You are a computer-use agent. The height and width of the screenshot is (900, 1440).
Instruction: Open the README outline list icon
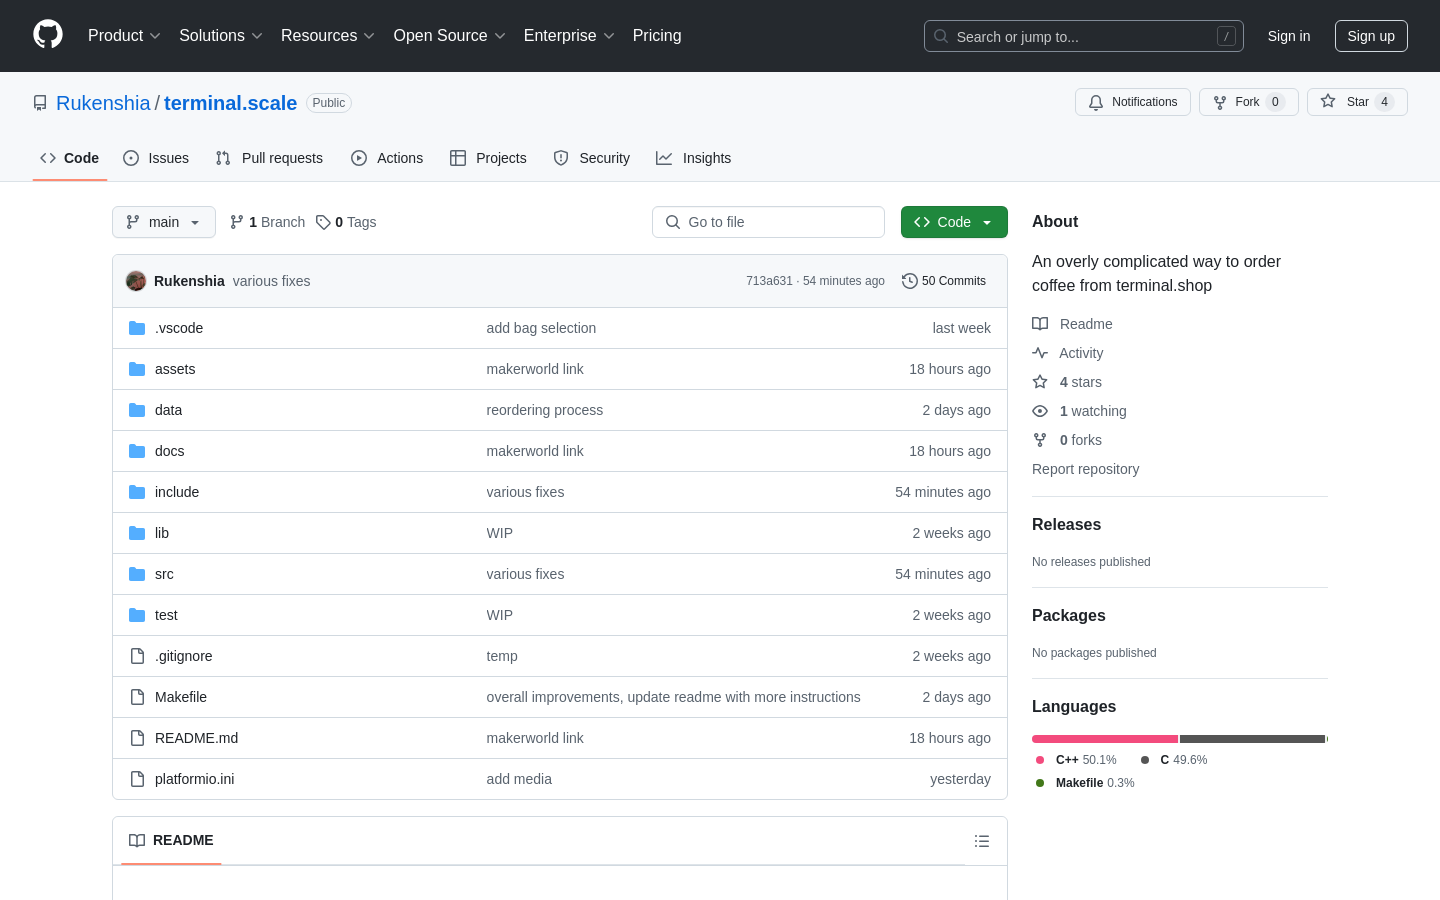(982, 841)
